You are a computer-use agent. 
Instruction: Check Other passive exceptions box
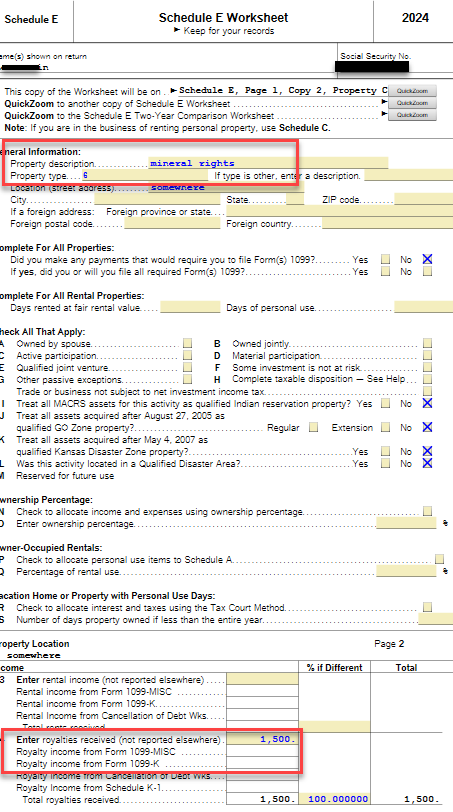coord(187,380)
